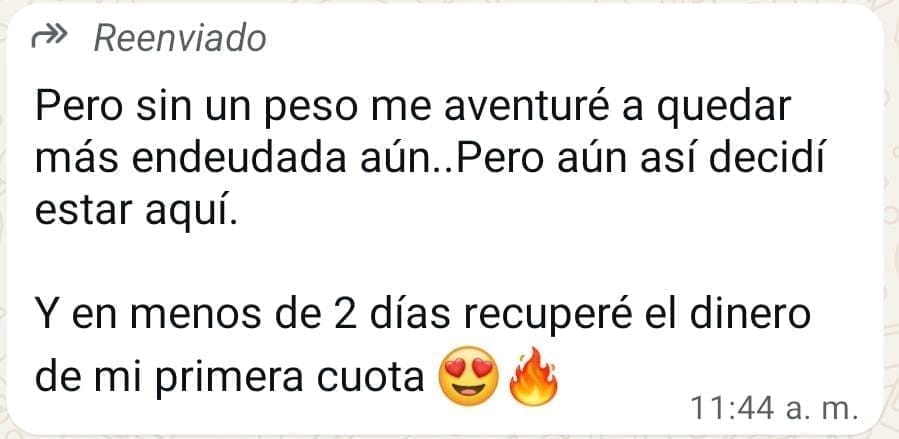Image resolution: width=899 pixels, height=439 pixels.
Task: Tap the heart-eyes emoji
Action: [x=468, y=377]
